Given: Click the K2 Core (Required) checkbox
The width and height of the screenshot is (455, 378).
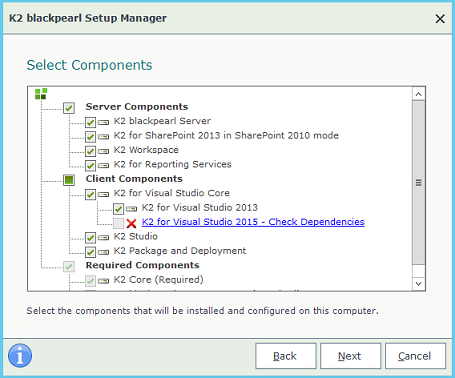Looking at the screenshot, I should (90, 281).
